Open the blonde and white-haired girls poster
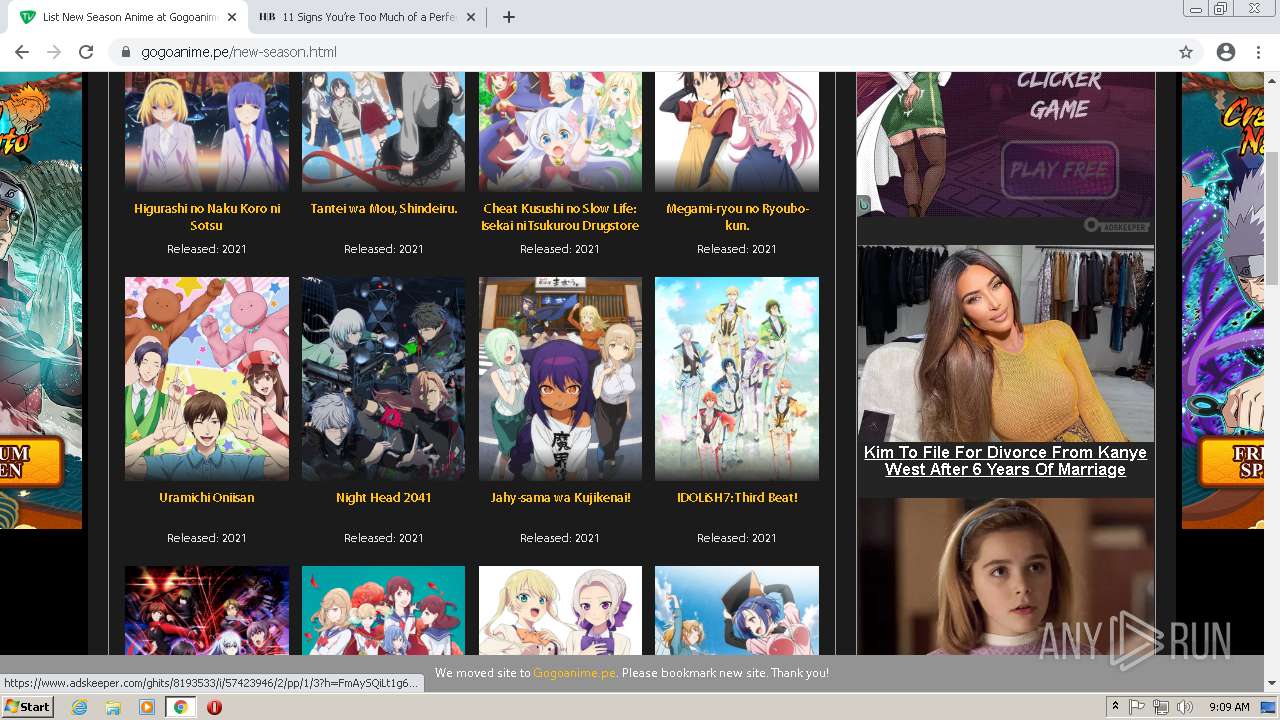 (560, 611)
